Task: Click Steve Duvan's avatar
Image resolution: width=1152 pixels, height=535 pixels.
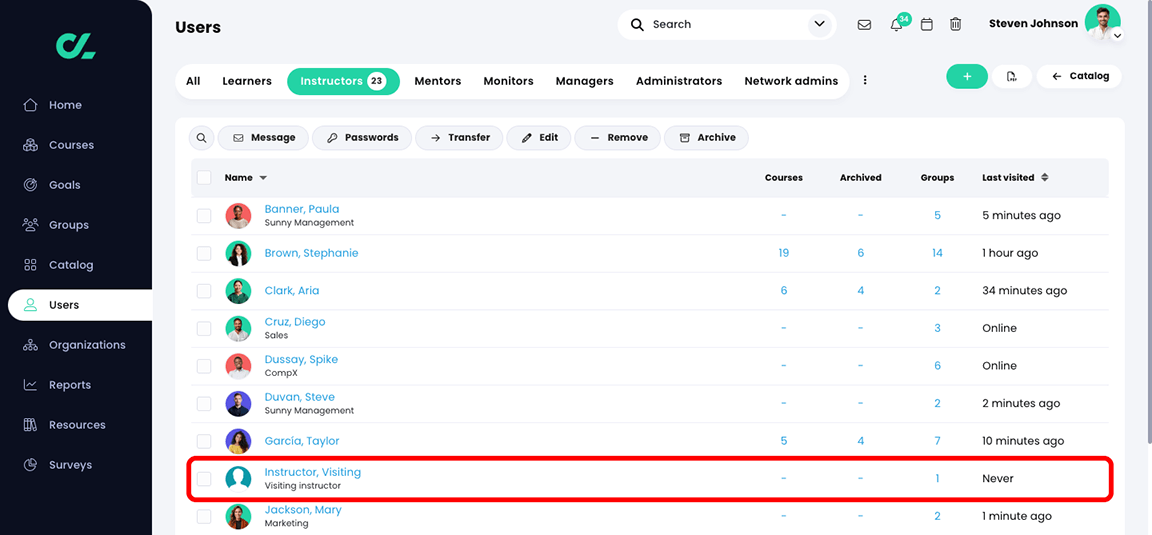Action: 238,403
